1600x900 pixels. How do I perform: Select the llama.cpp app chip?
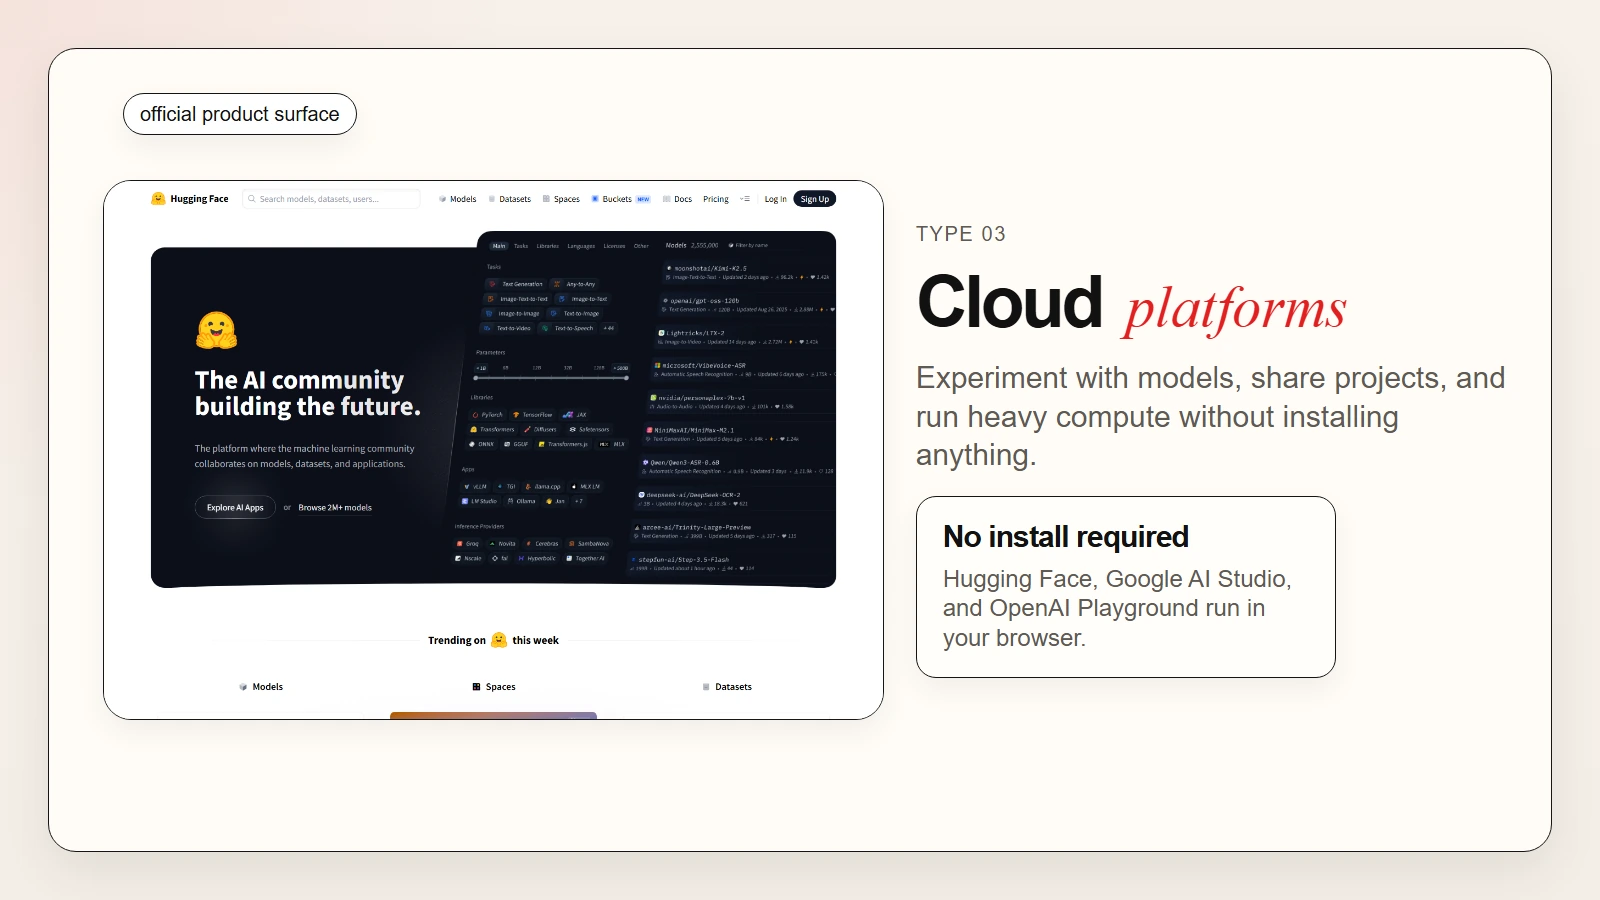coord(543,486)
